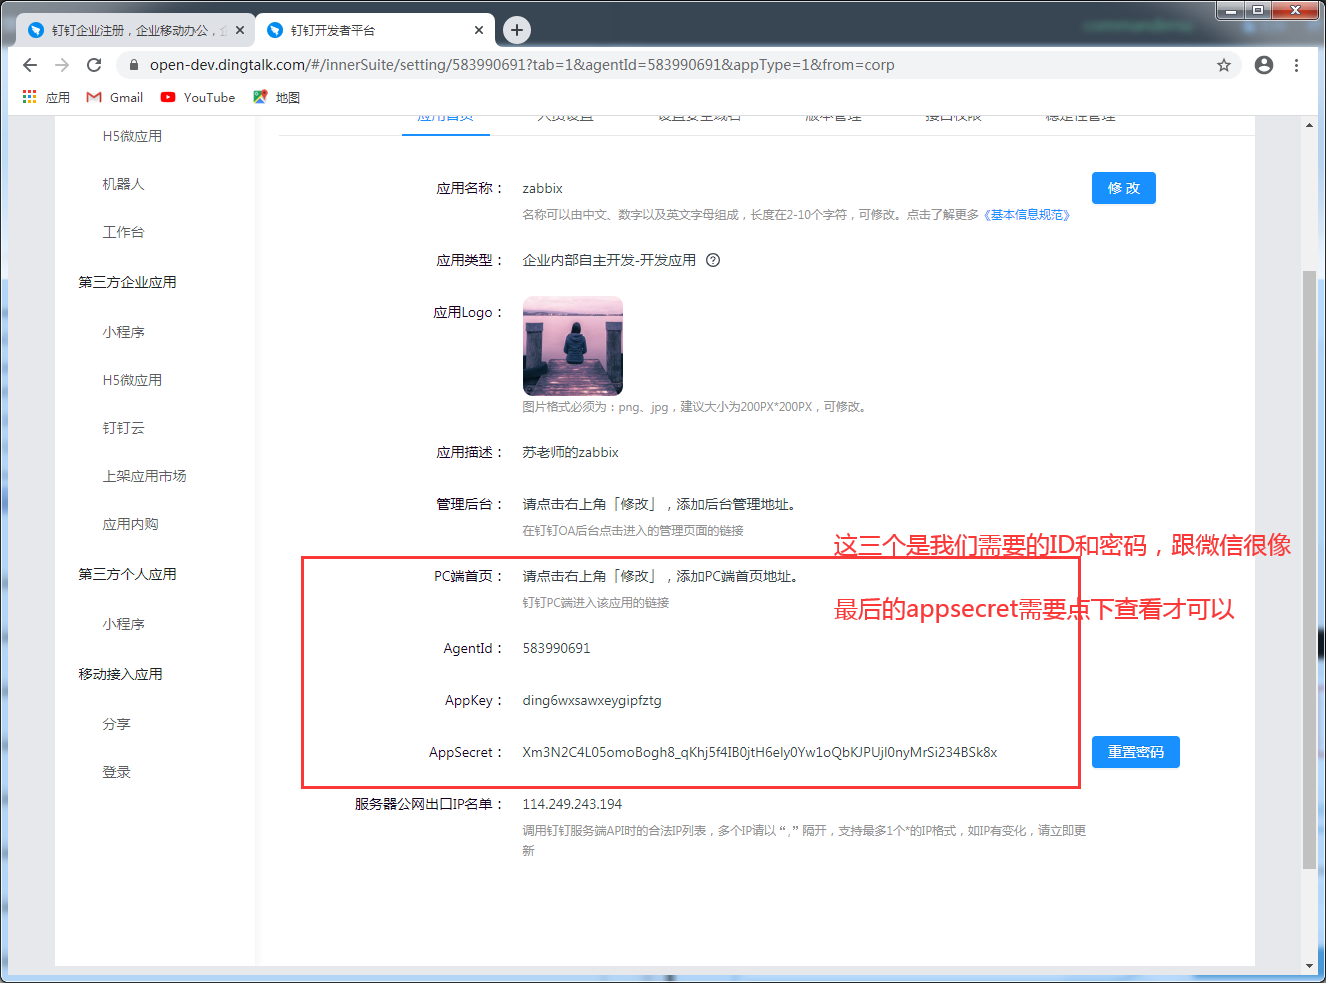
Task: Click the AgentId label
Action: point(473,648)
